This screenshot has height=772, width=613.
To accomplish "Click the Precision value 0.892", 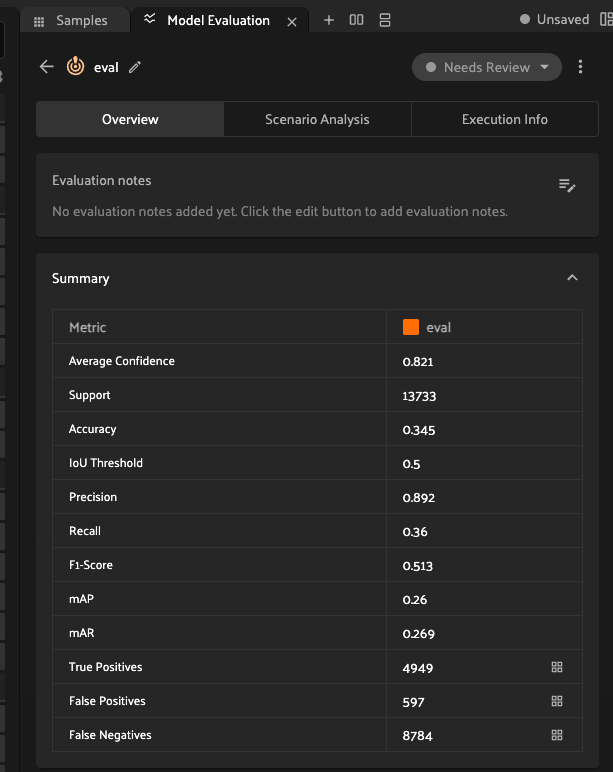I will 419,498.
